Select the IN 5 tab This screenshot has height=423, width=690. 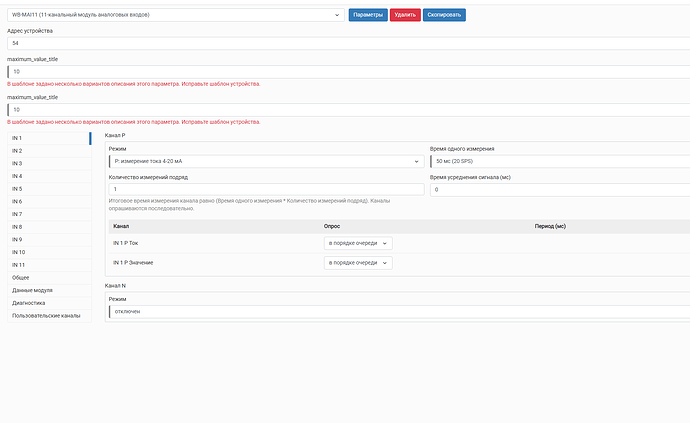(x=49, y=189)
